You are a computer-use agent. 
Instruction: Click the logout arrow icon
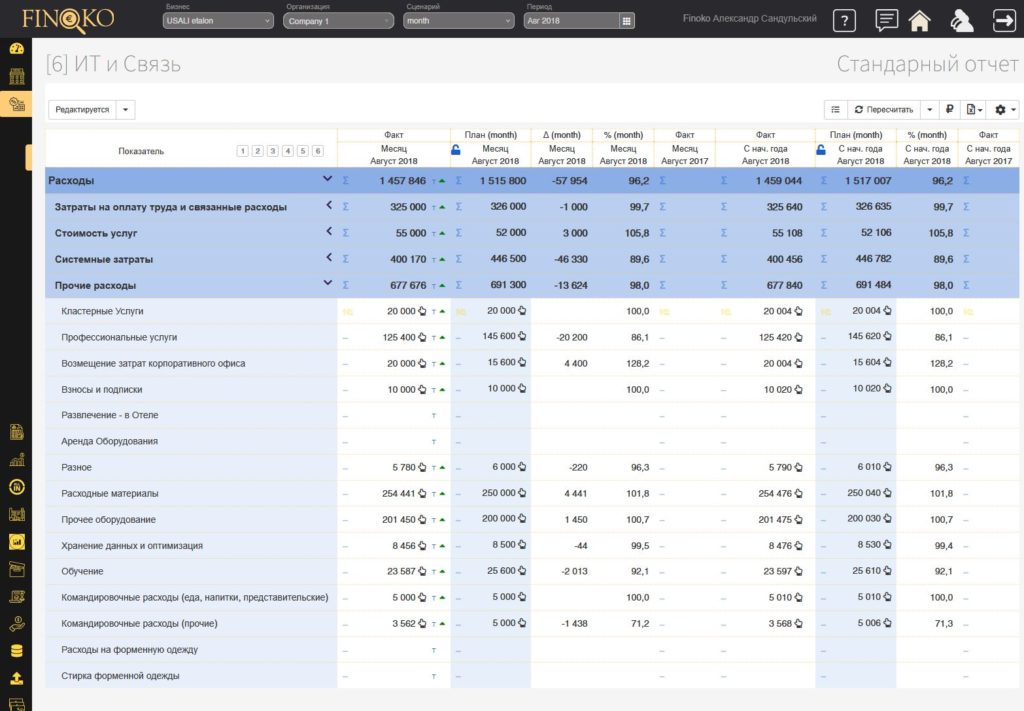pyautogui.click(x=1002, y=20)
